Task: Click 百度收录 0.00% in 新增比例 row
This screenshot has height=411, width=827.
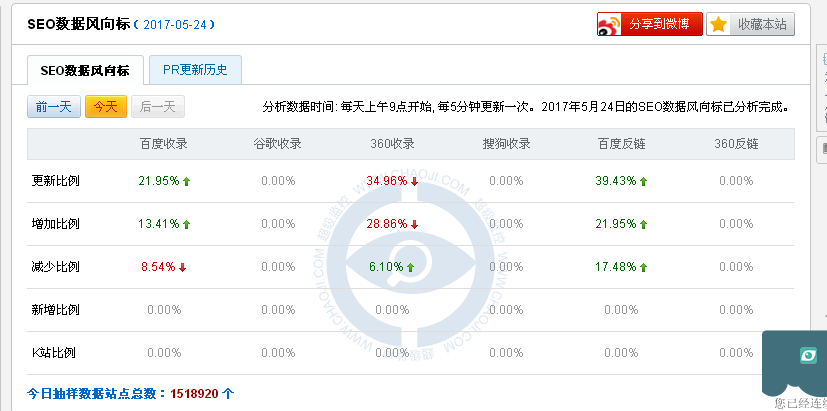Action: click(x=164, y=310)
